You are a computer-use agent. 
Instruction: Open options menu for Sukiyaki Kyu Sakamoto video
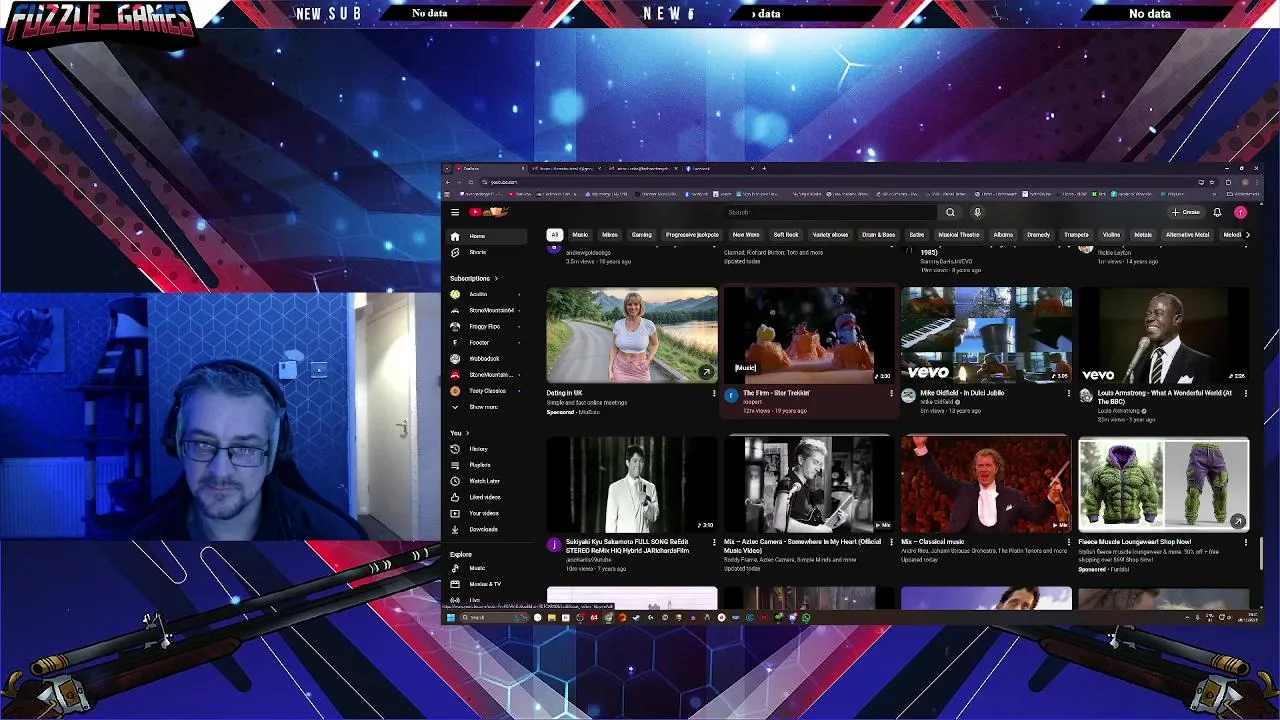pos(714,542)
